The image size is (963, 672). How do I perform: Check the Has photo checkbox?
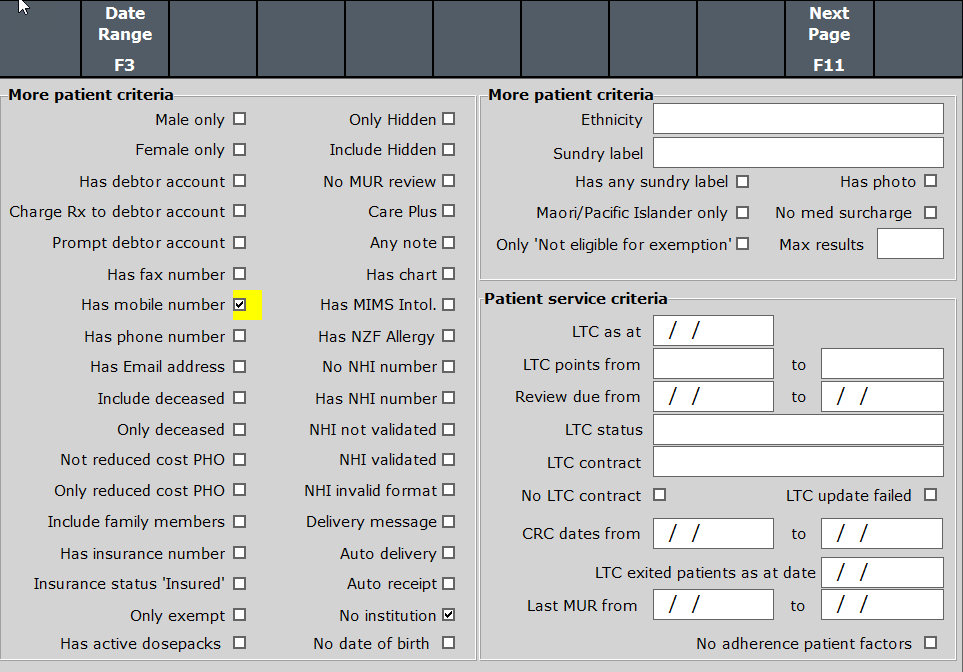(x=930, y=181)
